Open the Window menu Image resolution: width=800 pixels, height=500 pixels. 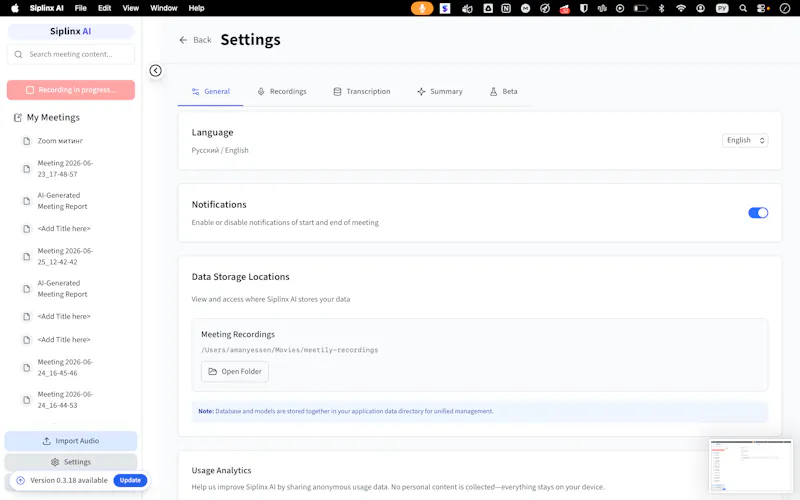(163, 8)
